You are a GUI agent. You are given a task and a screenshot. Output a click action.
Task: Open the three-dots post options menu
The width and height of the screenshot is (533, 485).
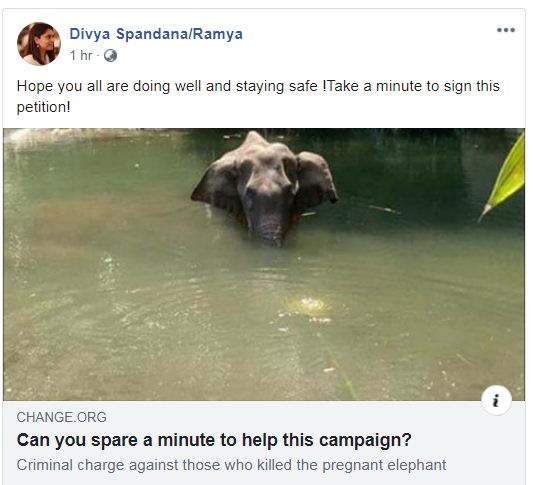coord(505,30)
